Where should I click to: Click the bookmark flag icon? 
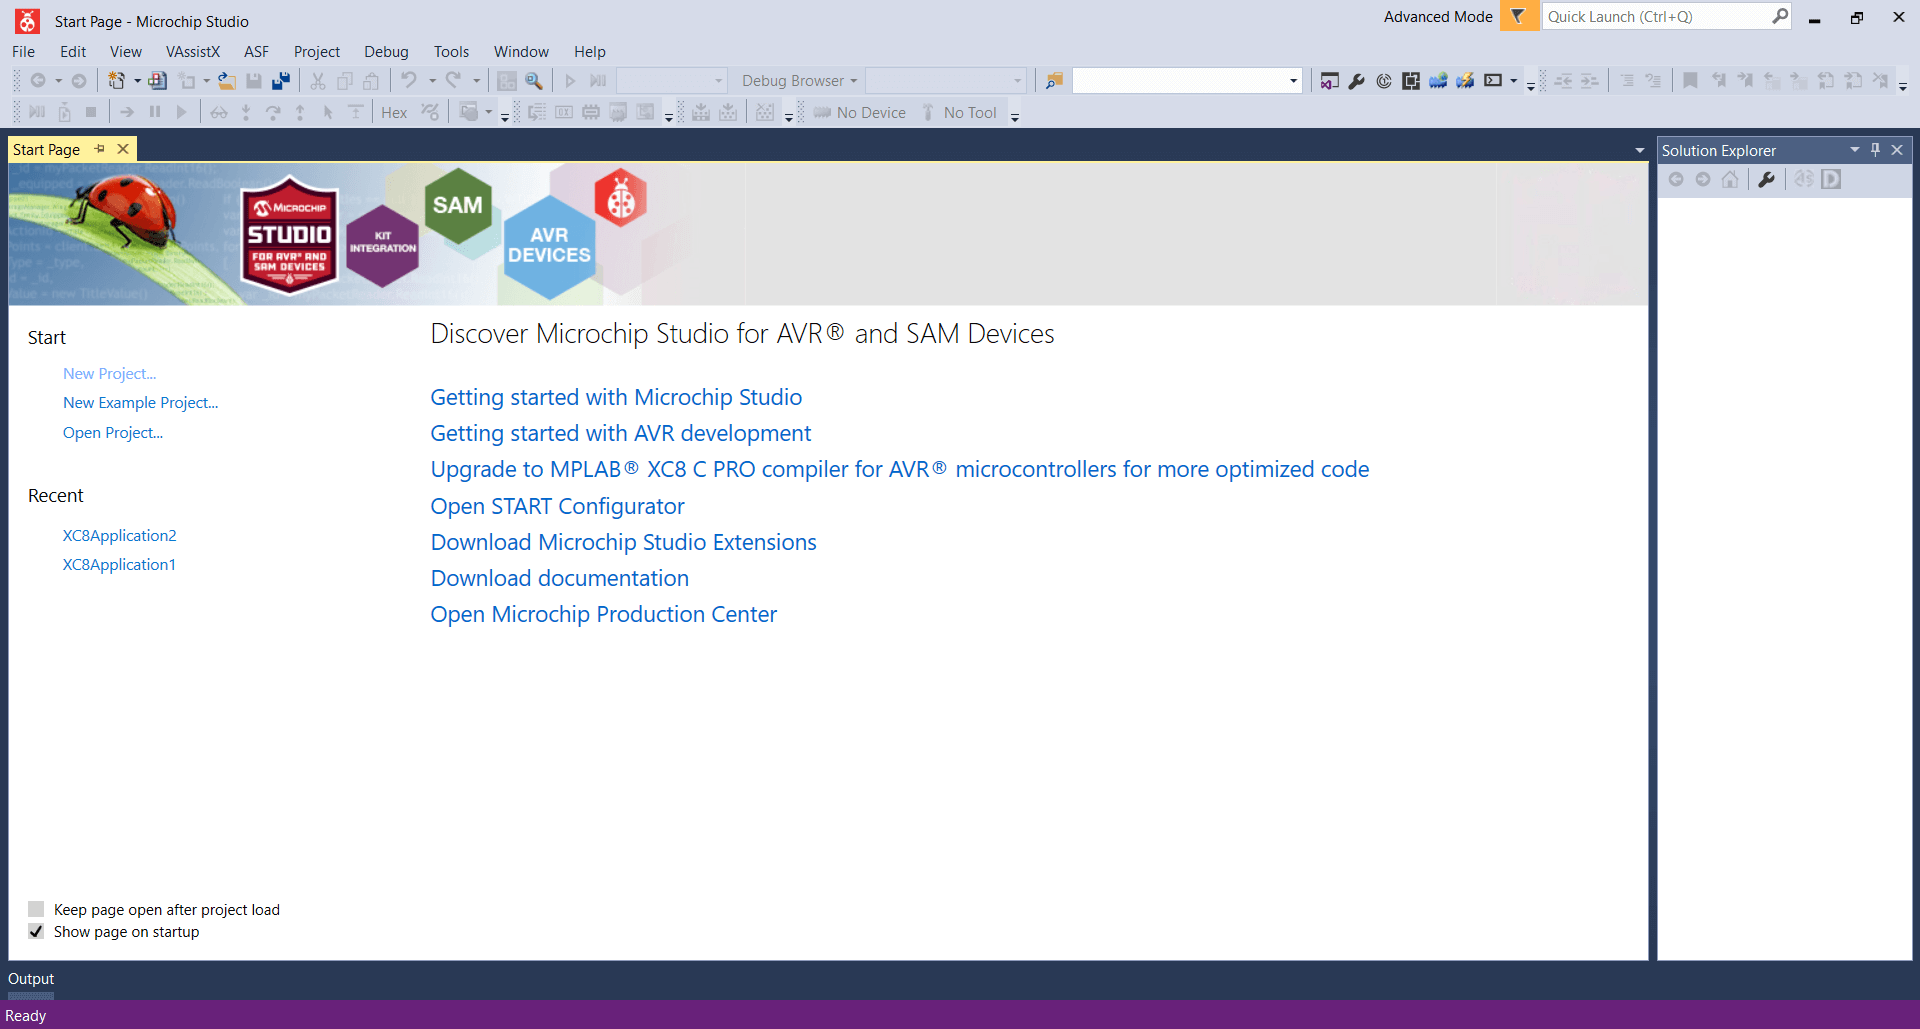(x=1690, y=81)
